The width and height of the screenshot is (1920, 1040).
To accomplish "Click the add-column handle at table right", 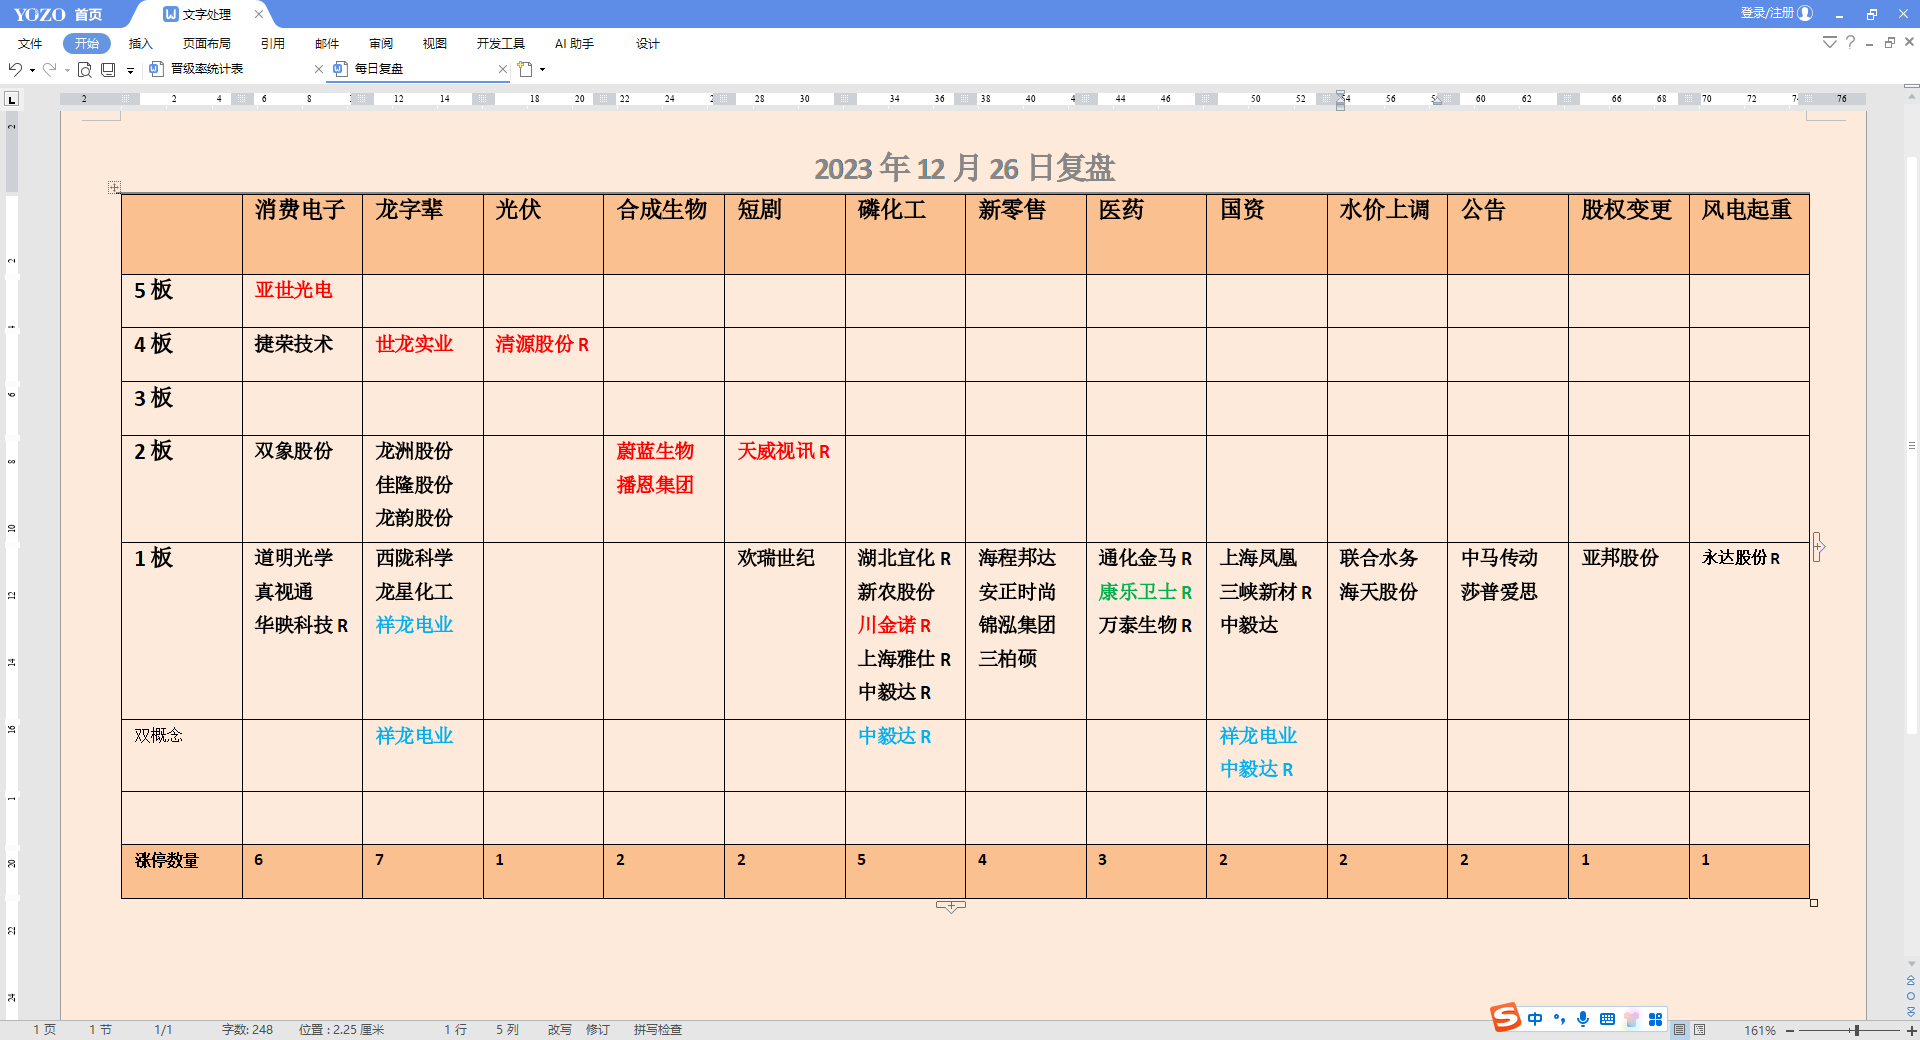I will [x=1818, y=546].
